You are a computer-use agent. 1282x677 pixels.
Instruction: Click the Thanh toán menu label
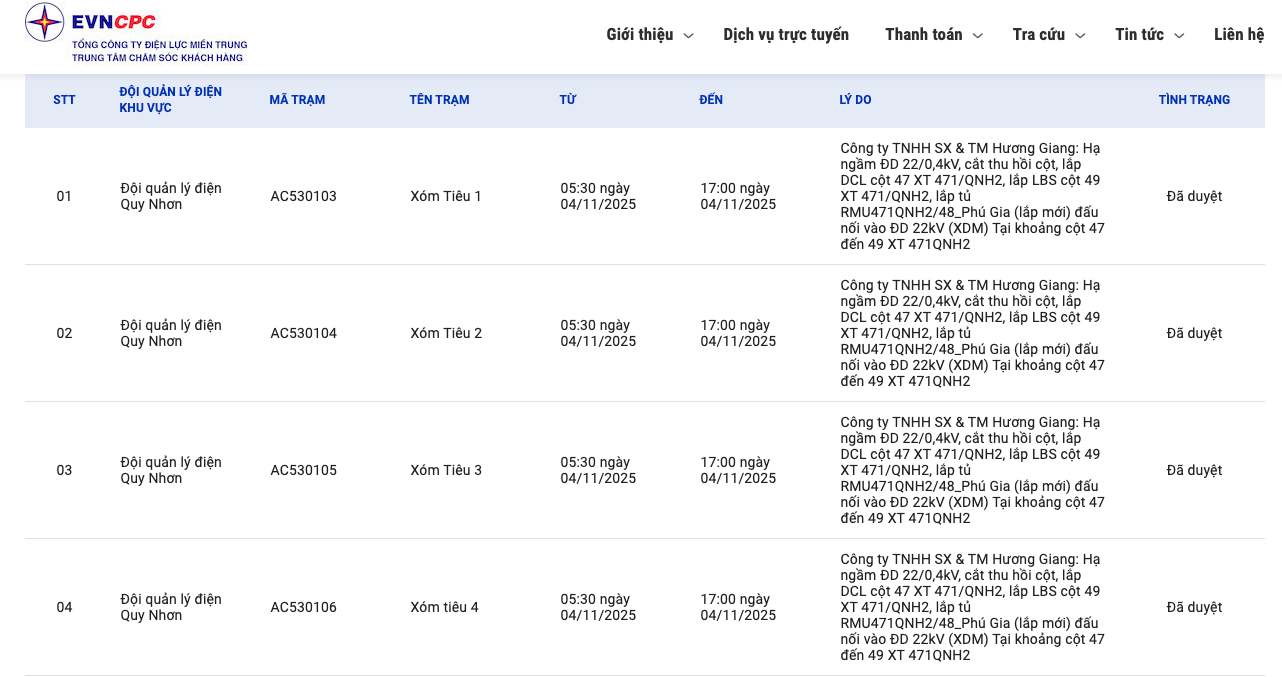(x=923, y=35)
